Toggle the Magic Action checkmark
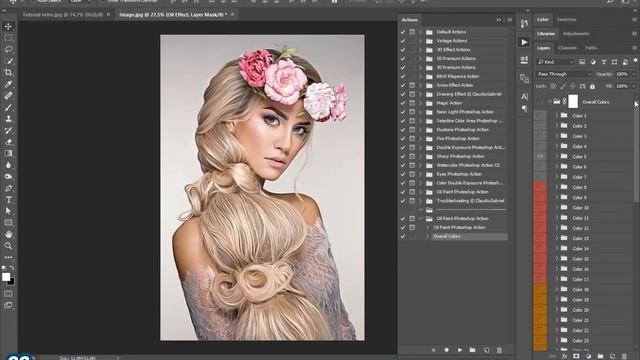640x360 pixels. point(403,103)
